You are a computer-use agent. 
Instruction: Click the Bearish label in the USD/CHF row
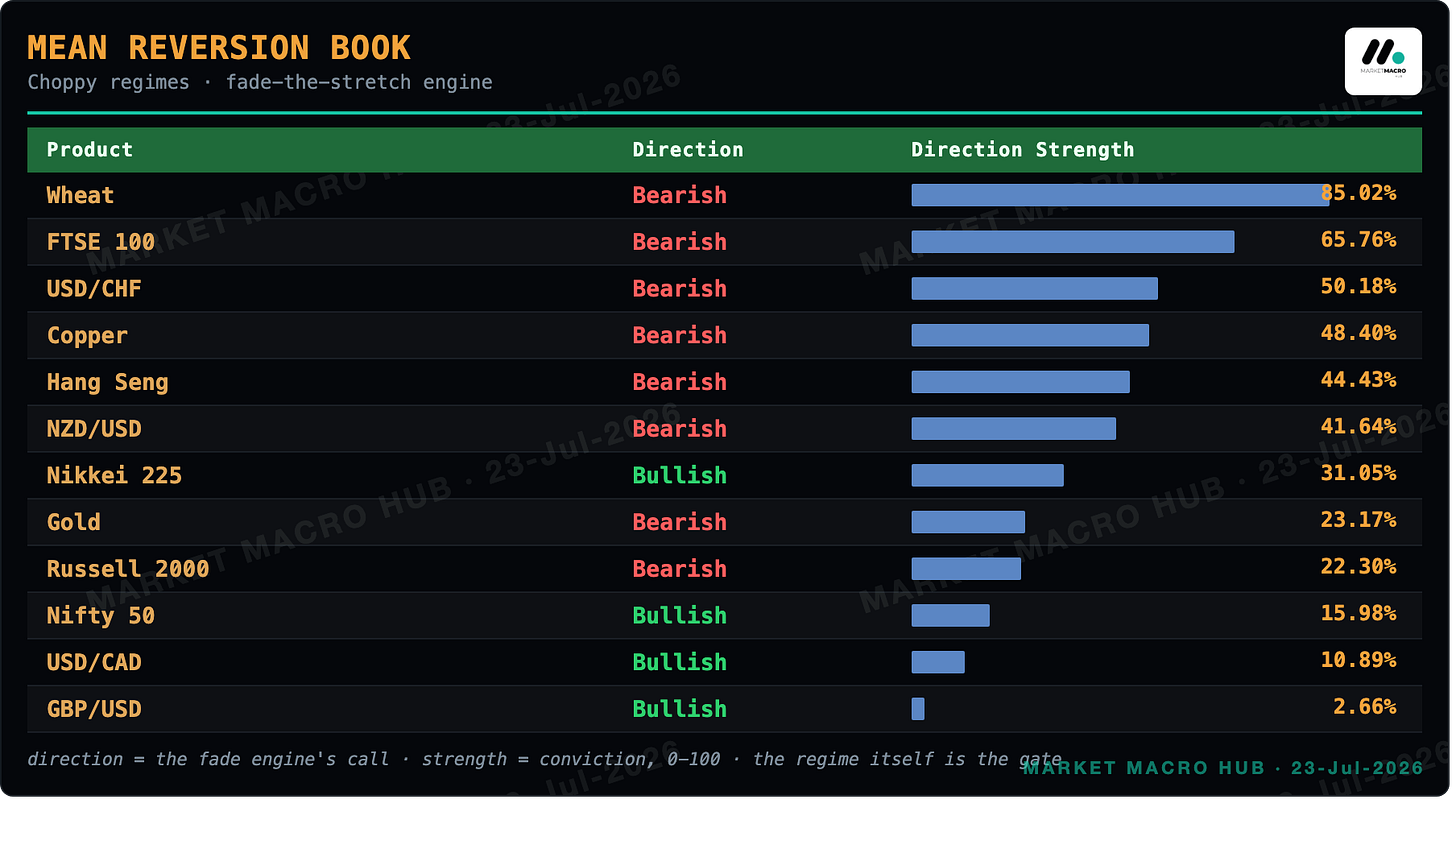click(x=680, y=289)
